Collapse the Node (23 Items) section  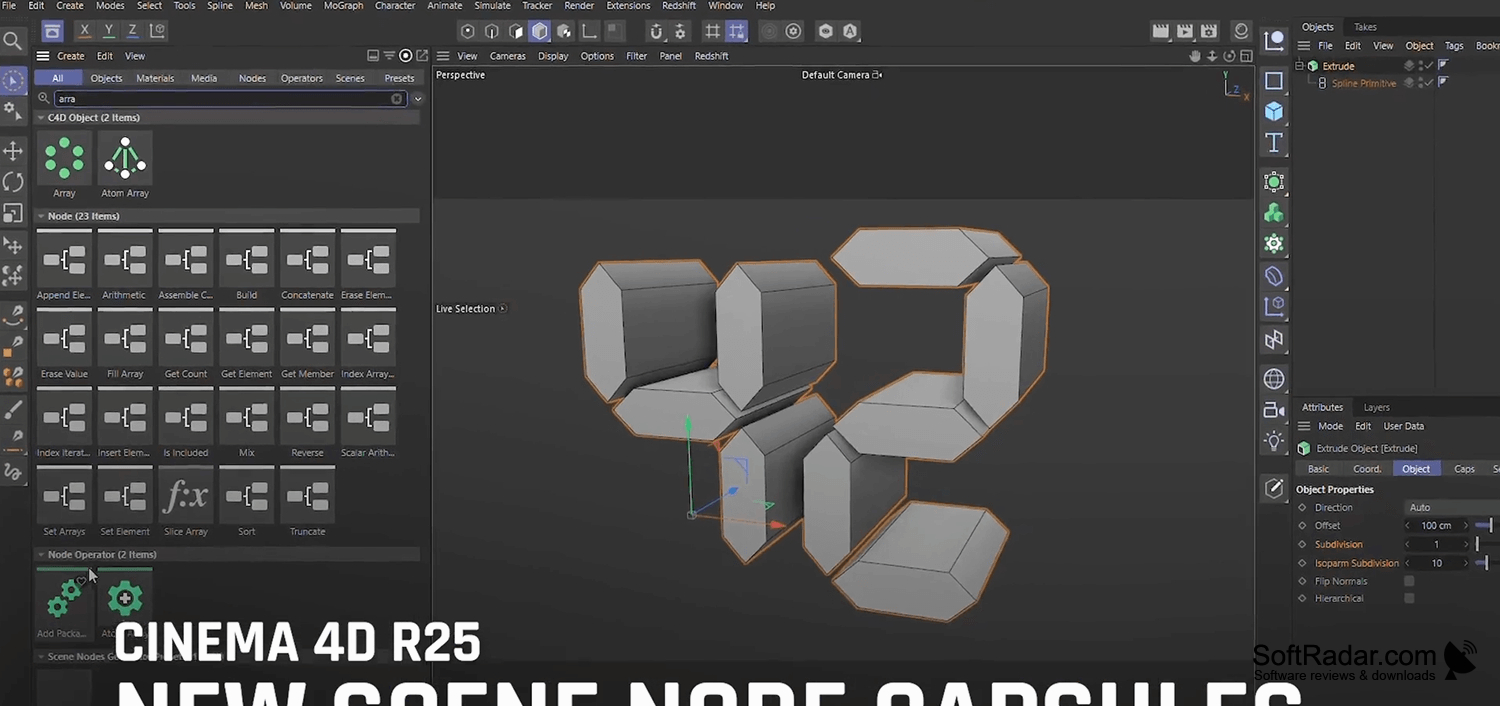coord(41,216)
